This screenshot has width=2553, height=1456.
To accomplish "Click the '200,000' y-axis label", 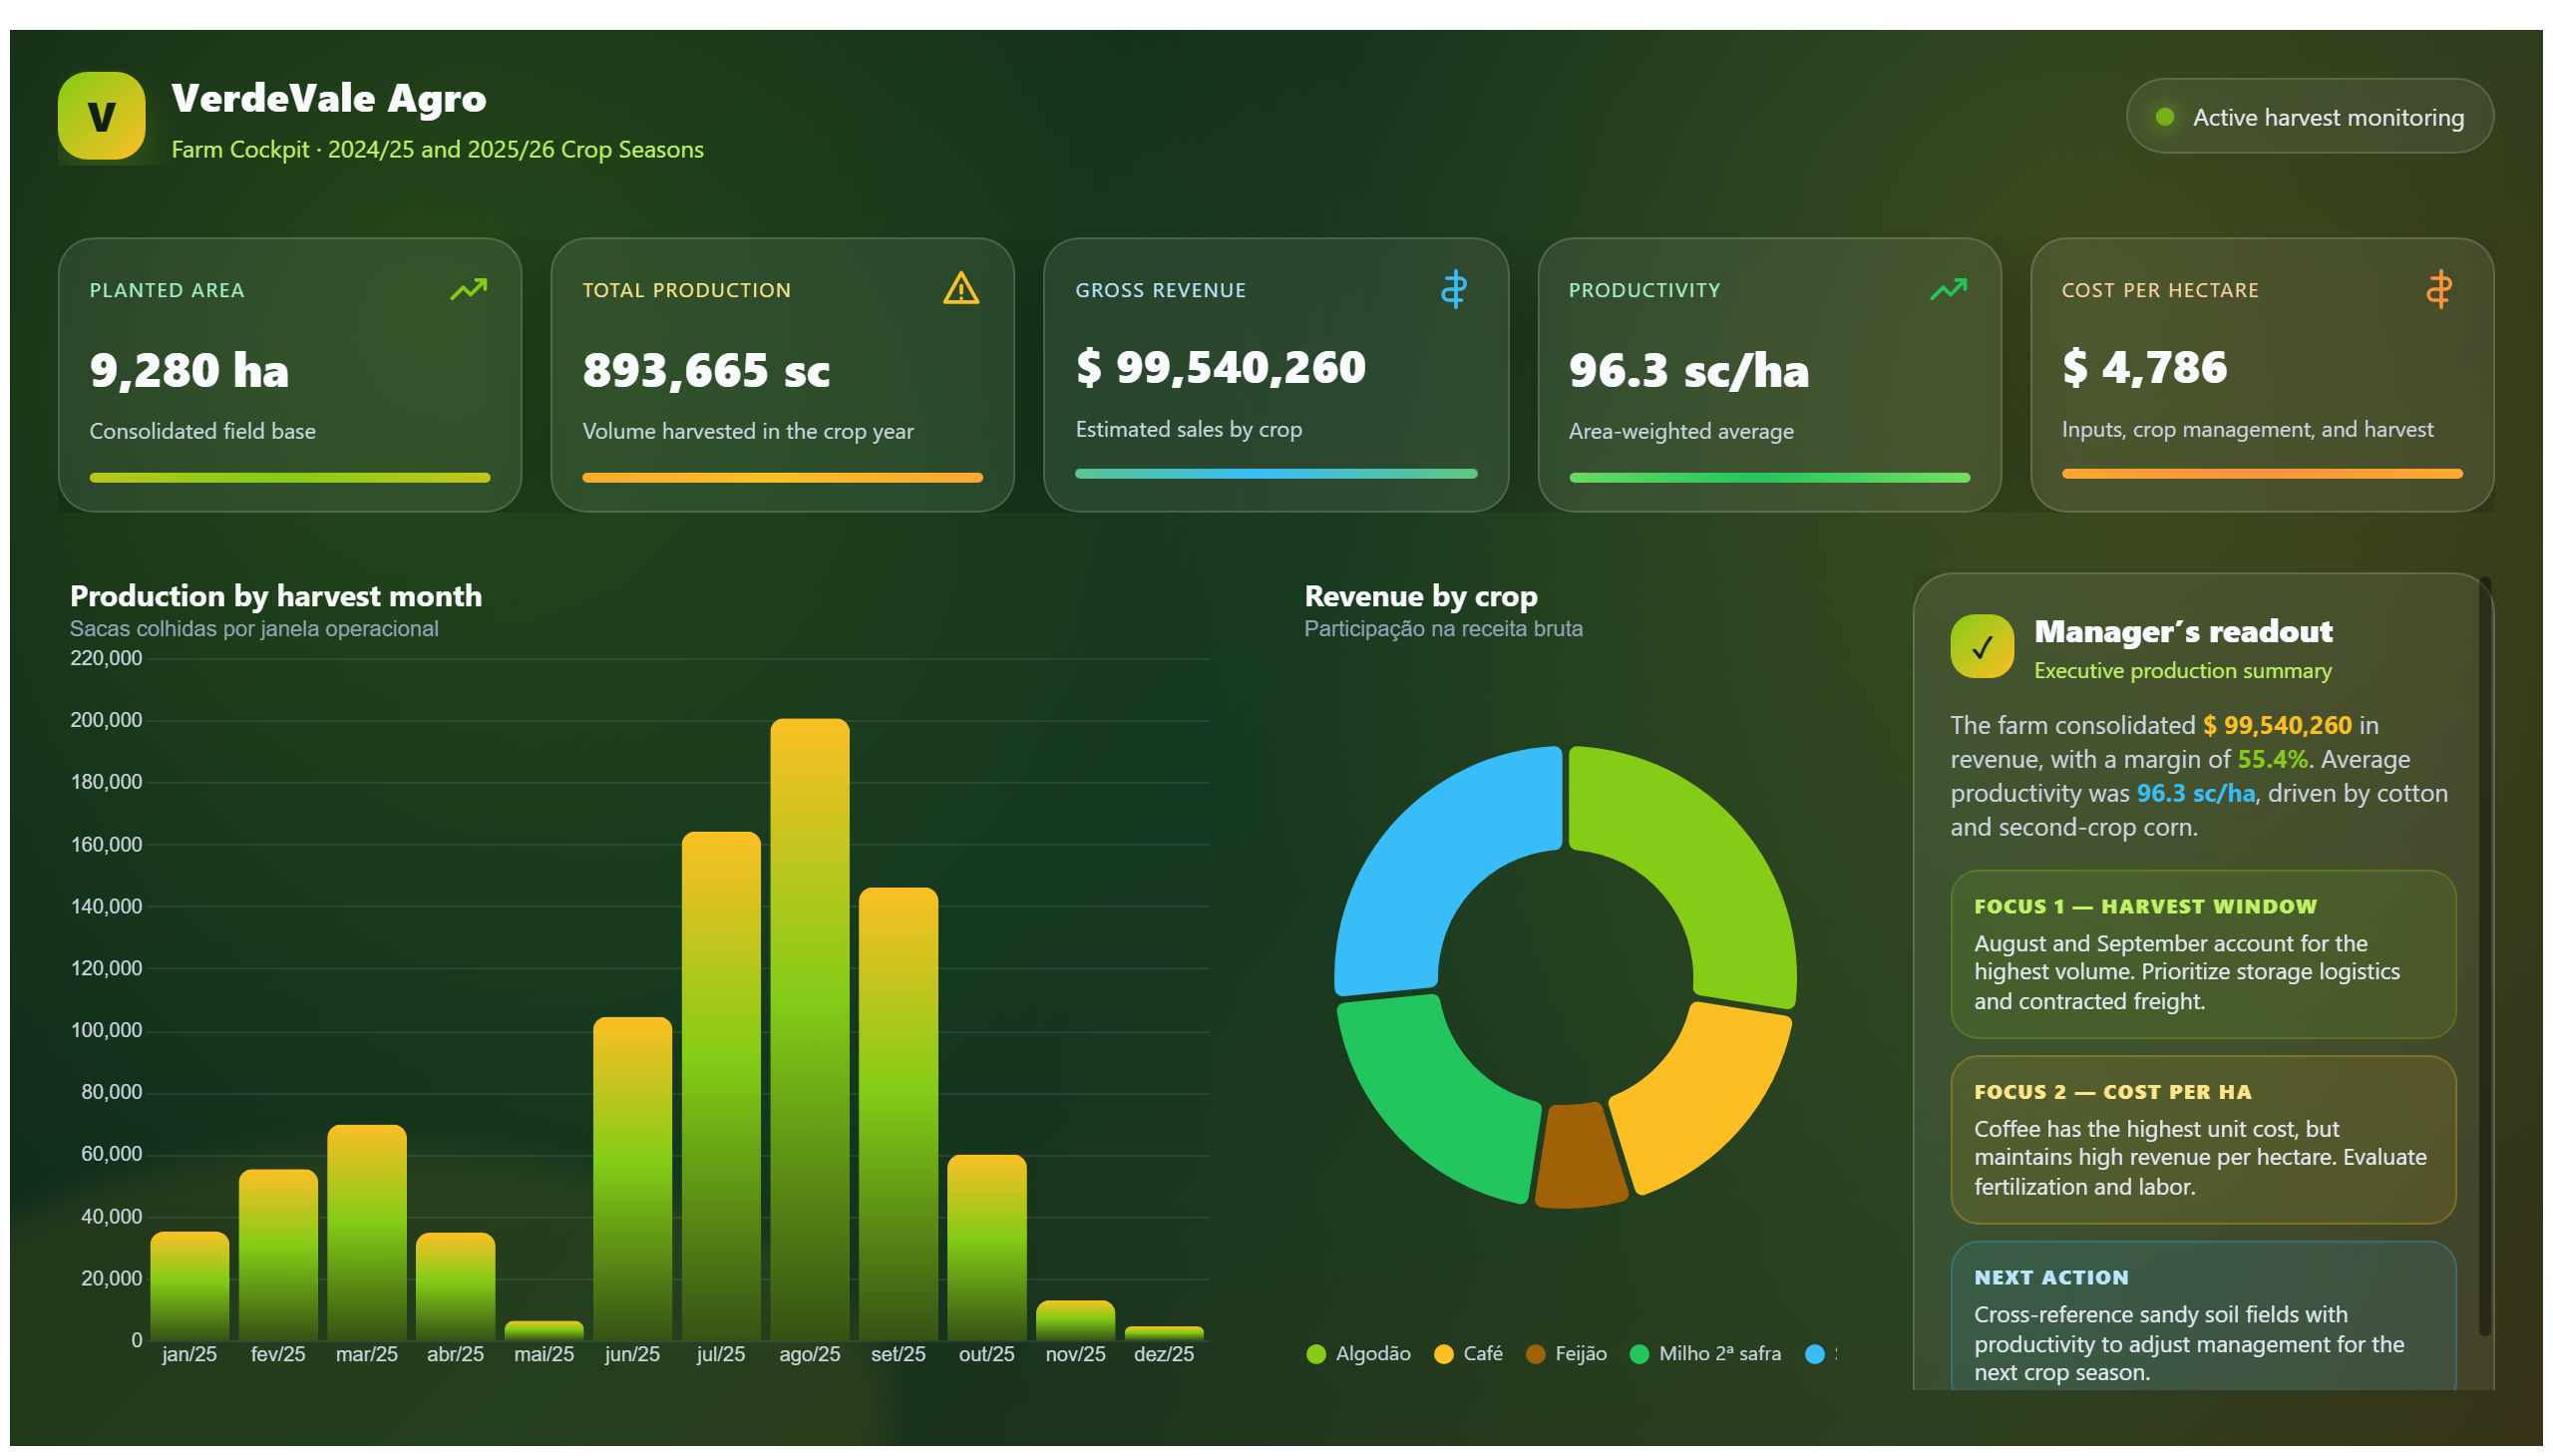I will (106, 720).
